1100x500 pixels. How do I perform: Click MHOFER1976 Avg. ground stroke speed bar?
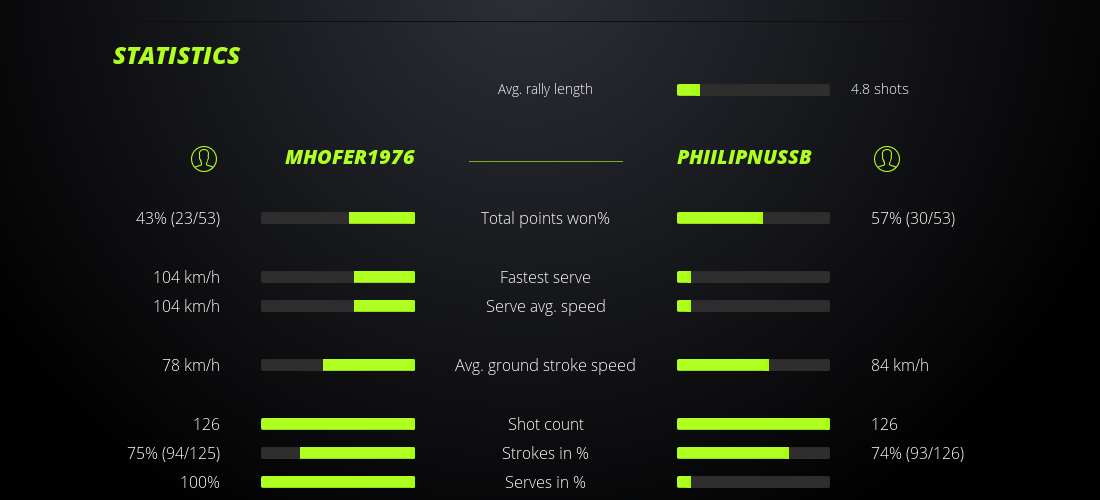coord(338,365)
